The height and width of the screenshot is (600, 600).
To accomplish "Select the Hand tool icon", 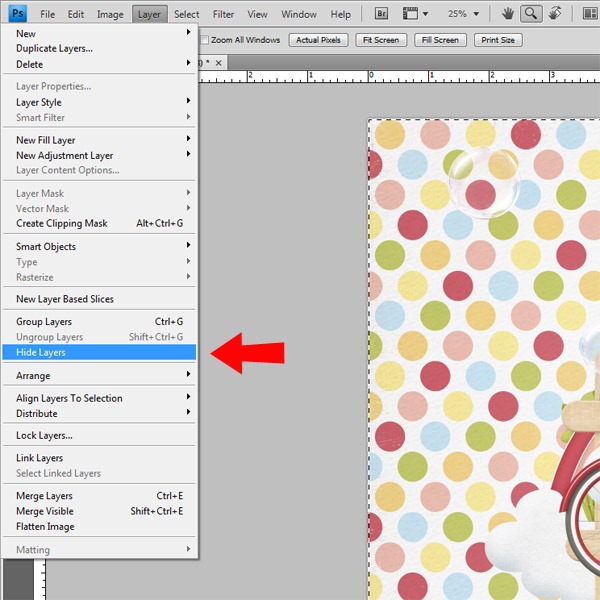I will pyautogui.click(x=507, y=14).
